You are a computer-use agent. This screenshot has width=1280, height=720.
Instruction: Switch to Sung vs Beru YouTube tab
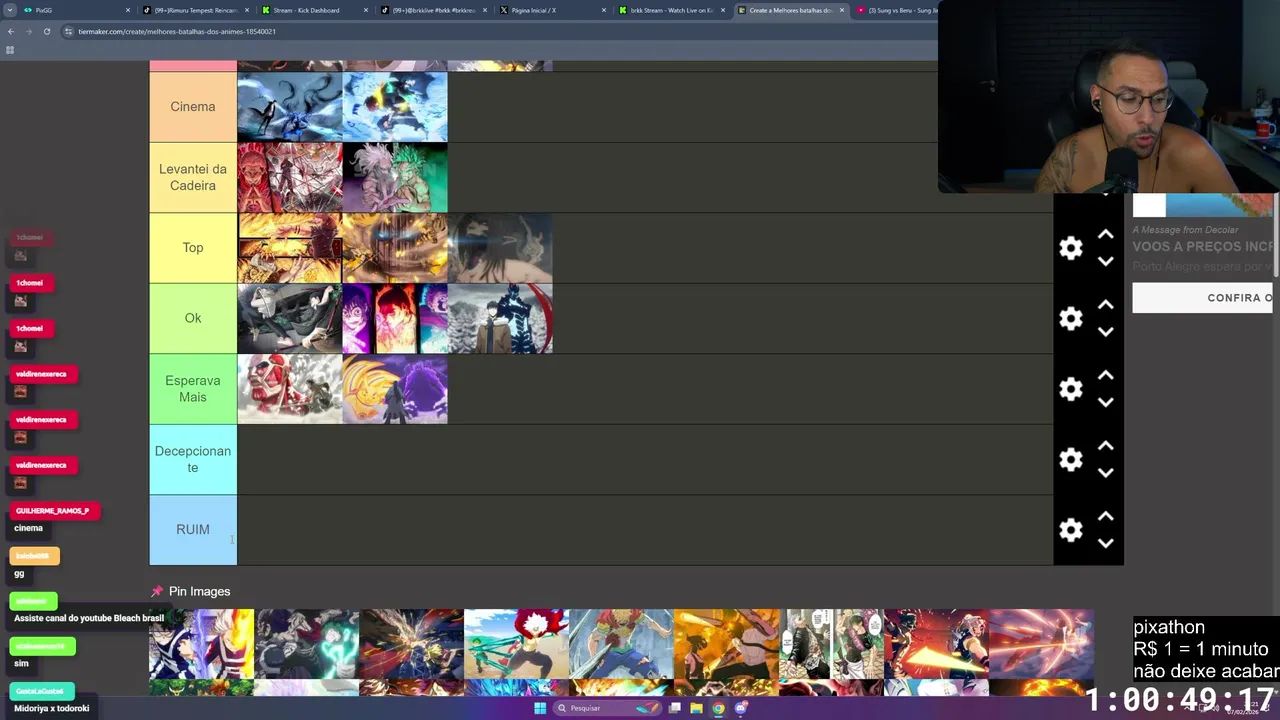(897, 10)
